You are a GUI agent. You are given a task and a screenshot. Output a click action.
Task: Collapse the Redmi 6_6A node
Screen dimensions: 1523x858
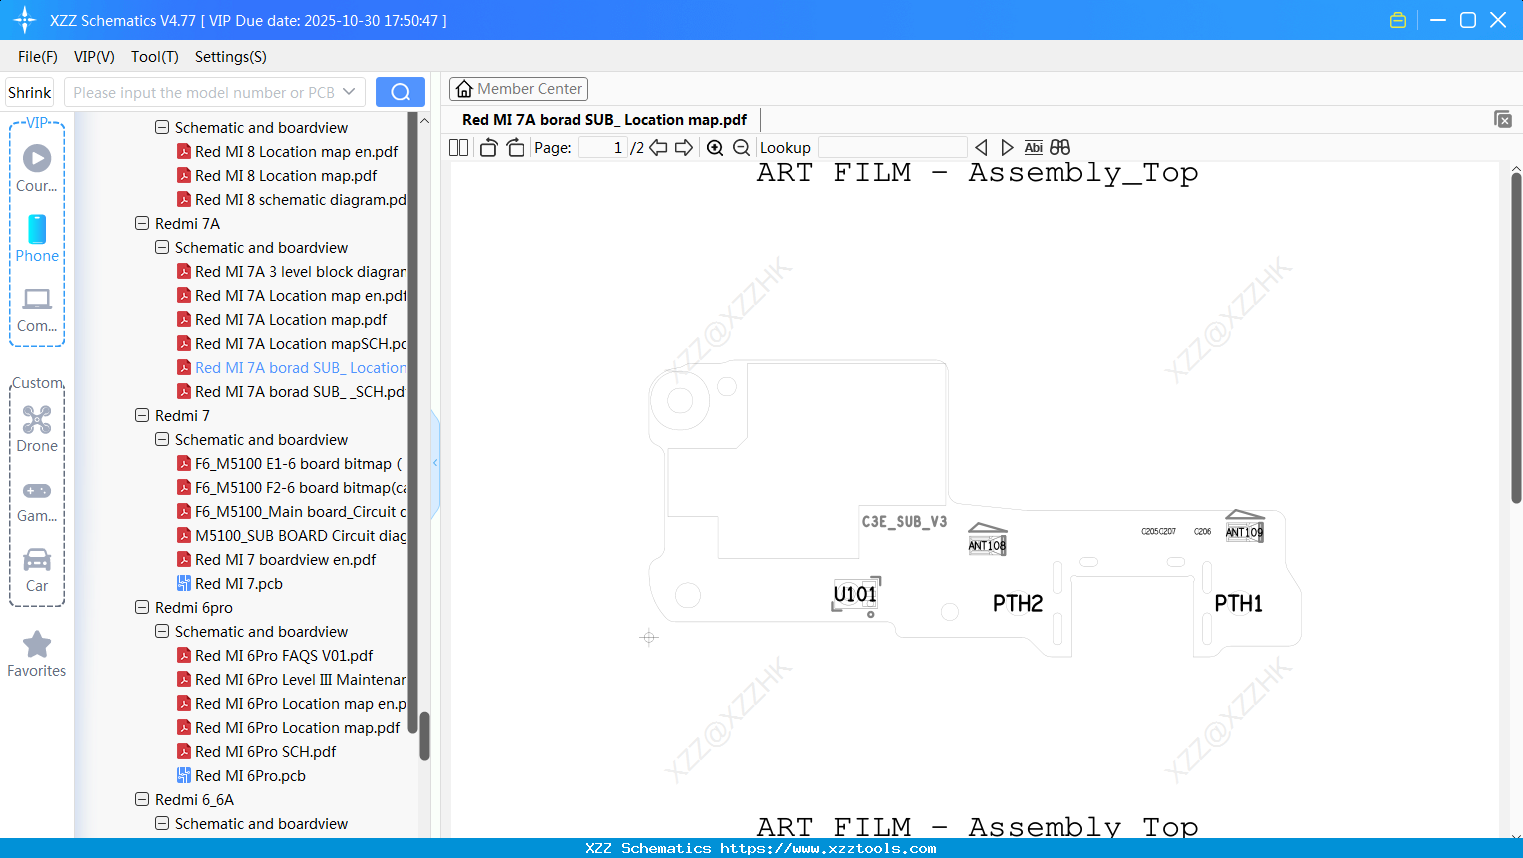[142, 800]
